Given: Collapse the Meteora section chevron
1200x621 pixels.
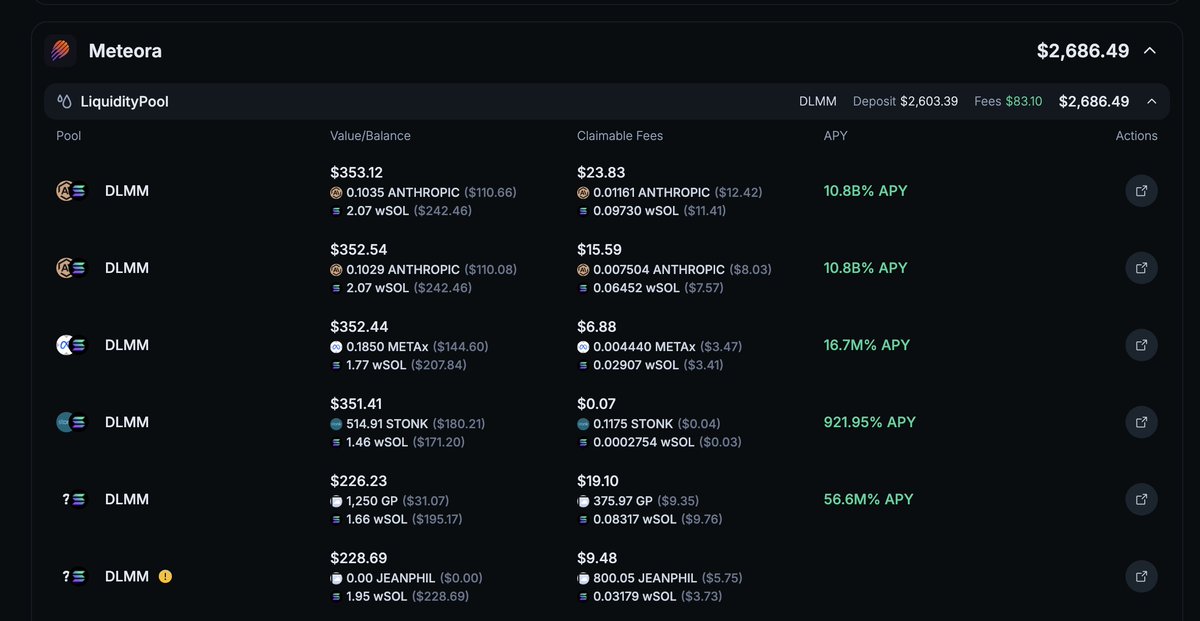Looking at the screenshot, I should 1150,50.
